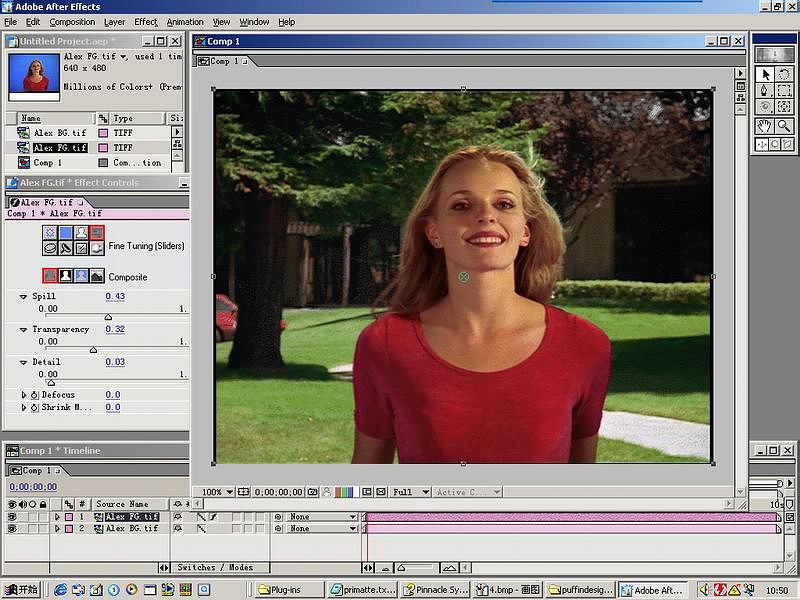
Task: Select the Hand tool
Action: [x=764, y=126]
